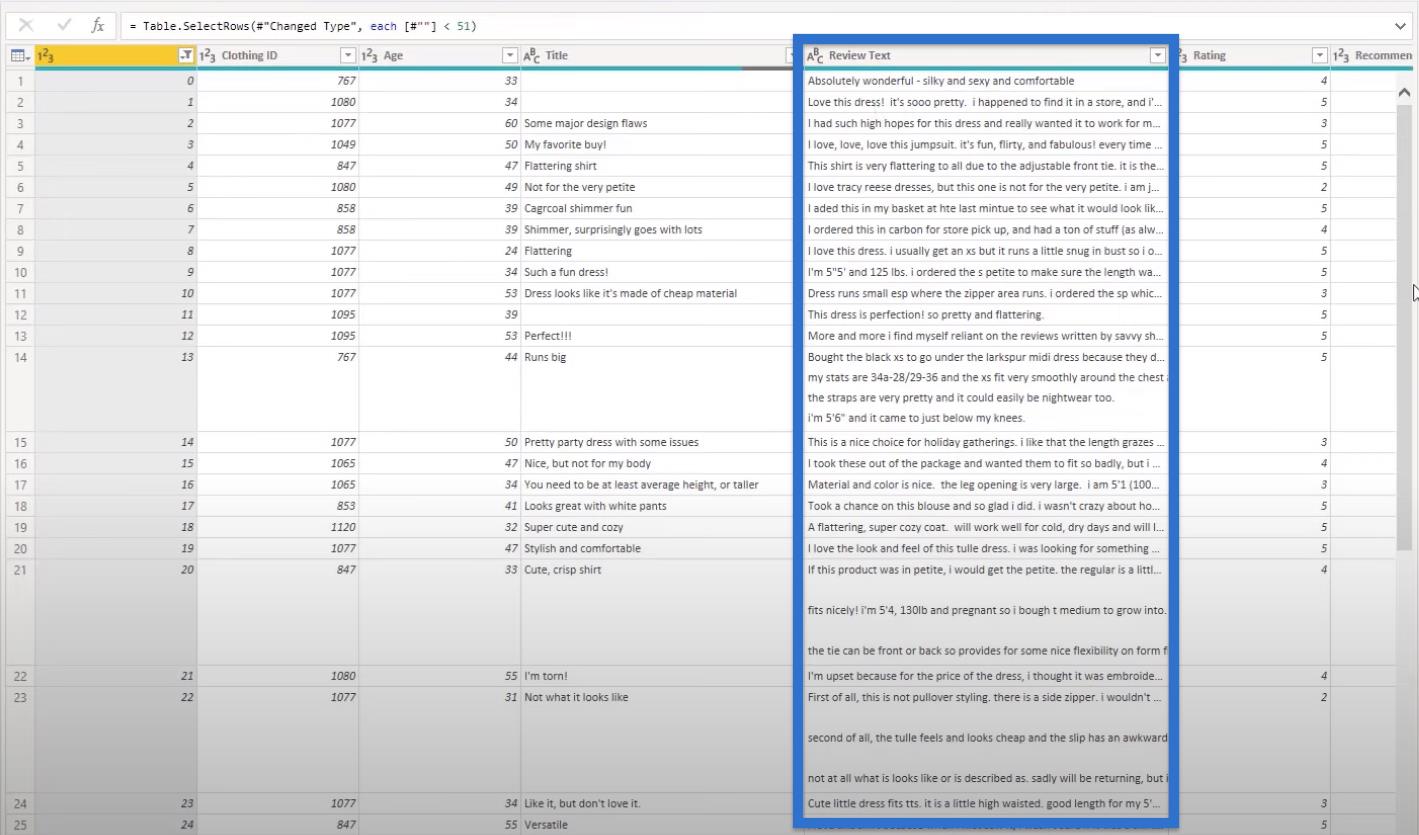
Task: Select row number 21 header
Action: [x=20, y=612]
